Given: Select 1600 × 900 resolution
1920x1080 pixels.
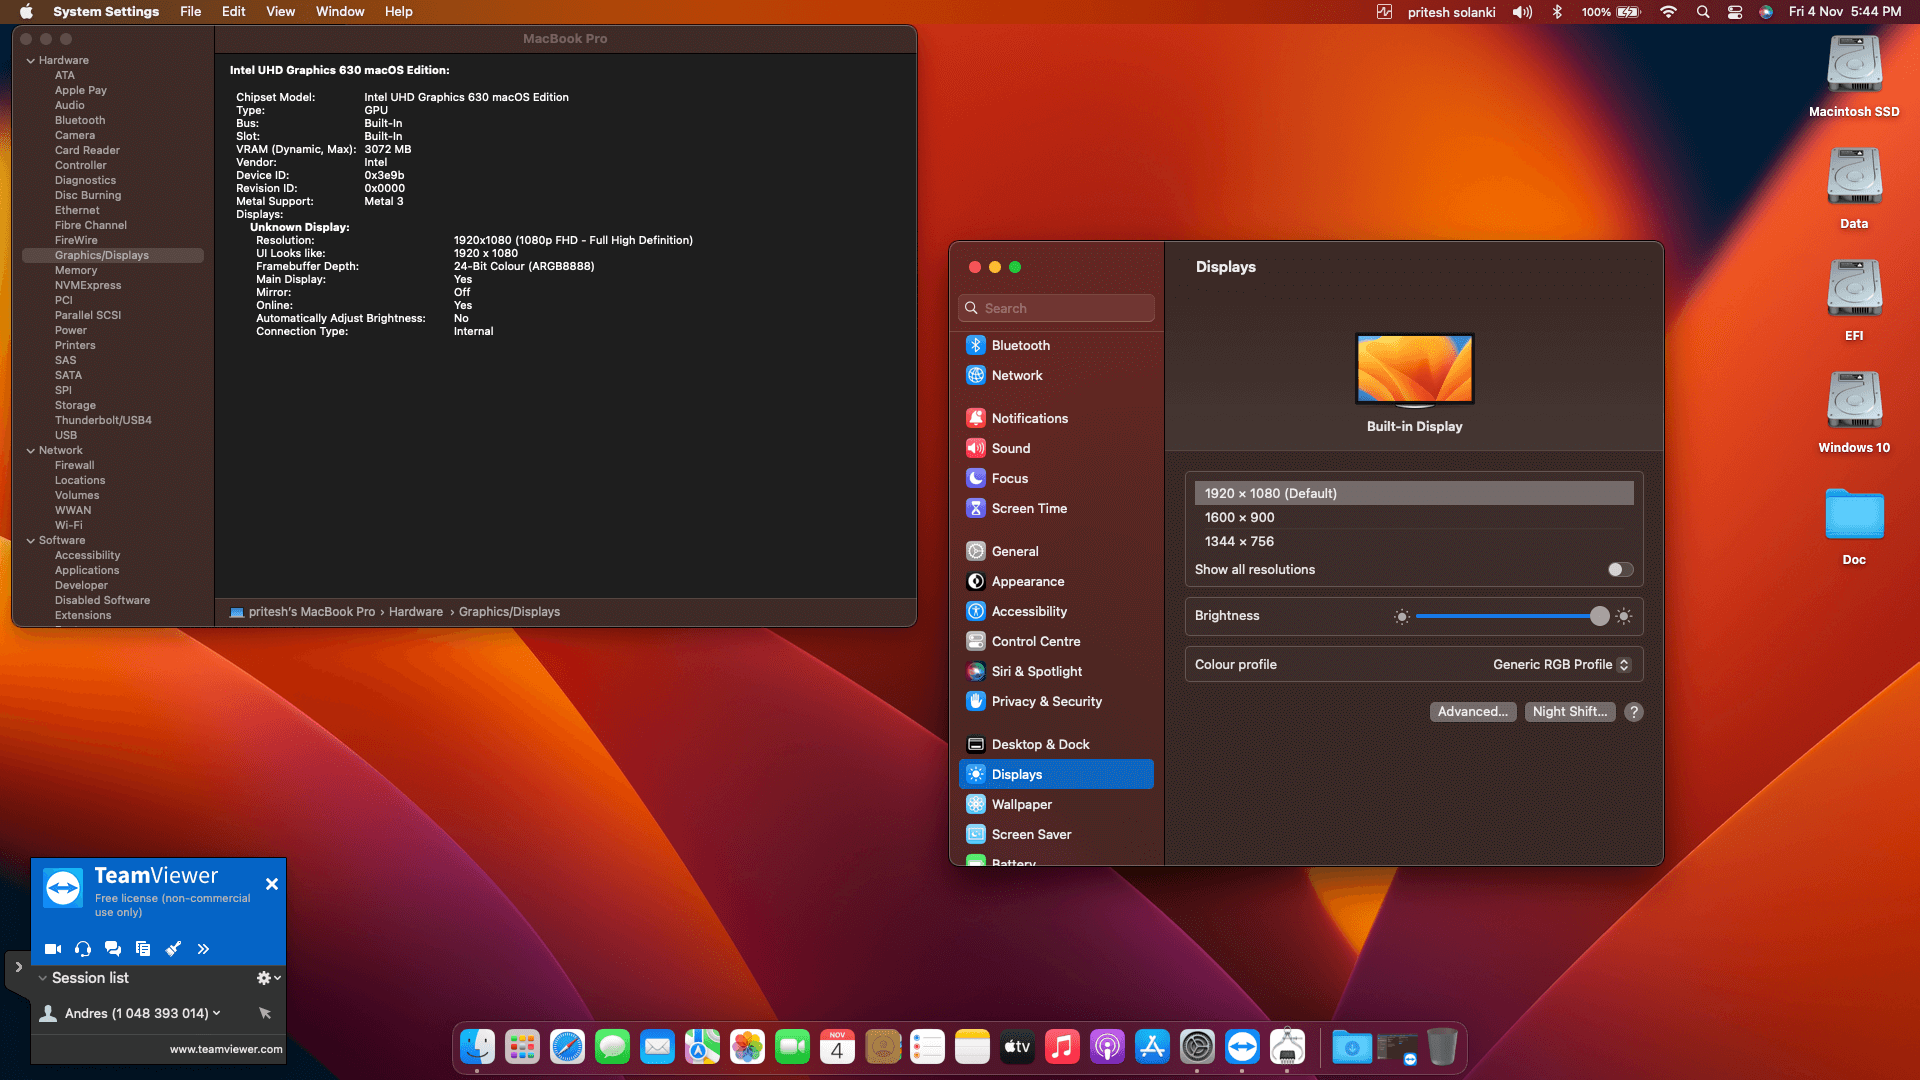Looking at the screenshot, I should click(x=1414, y=517).
